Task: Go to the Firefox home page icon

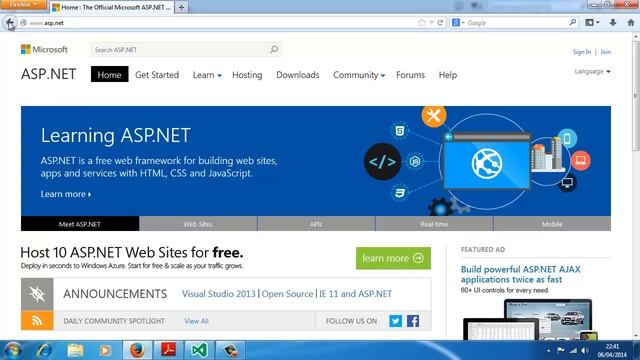Action: [x=631, y=23]
